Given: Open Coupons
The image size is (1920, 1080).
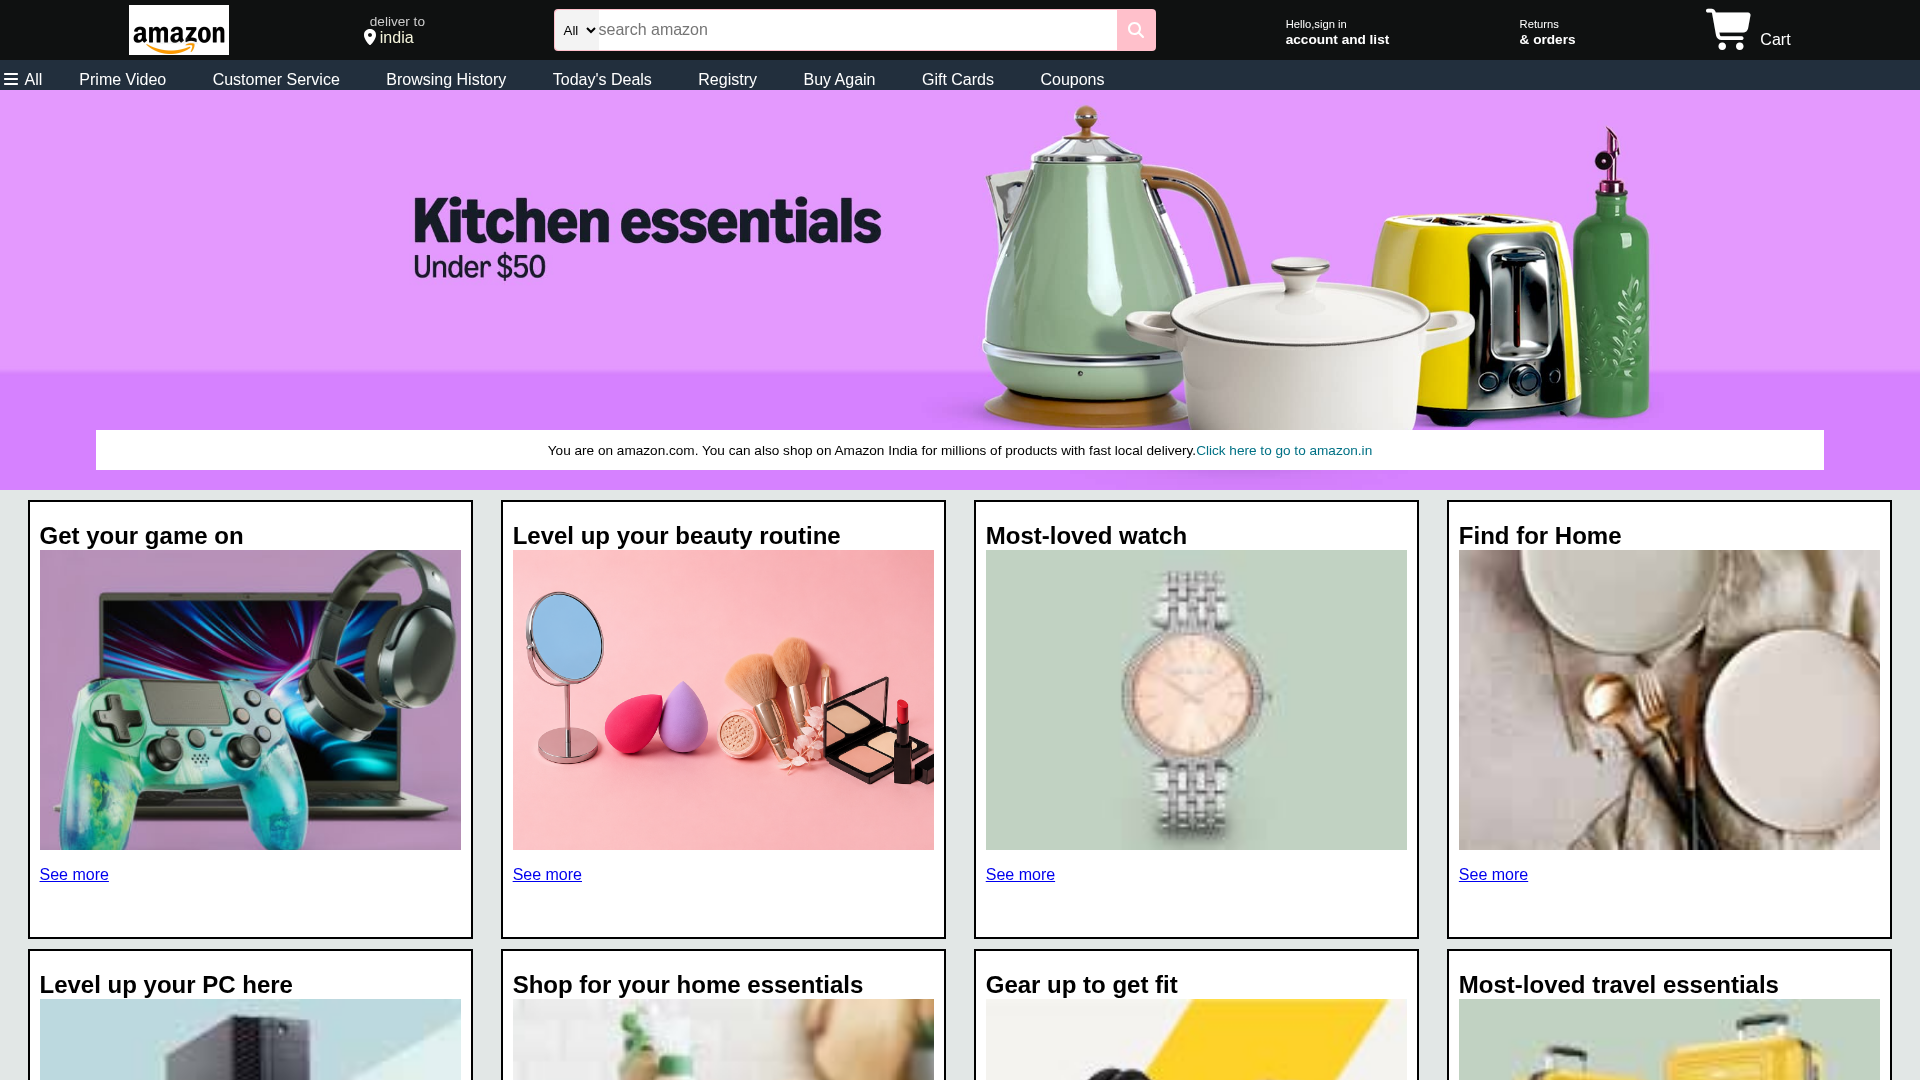Looking at the screenshot, I should click(1072, 79).
